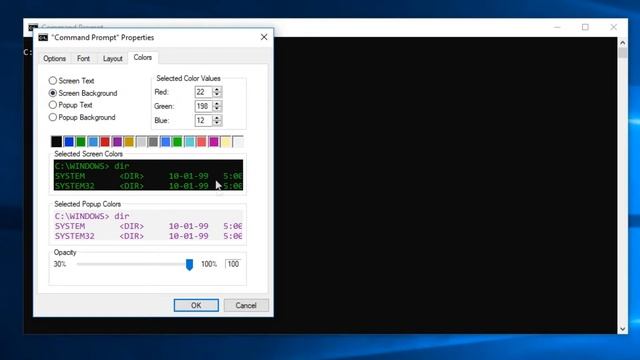Cancel the Properties dialog
Screen dimensions: 640x360
246,305
